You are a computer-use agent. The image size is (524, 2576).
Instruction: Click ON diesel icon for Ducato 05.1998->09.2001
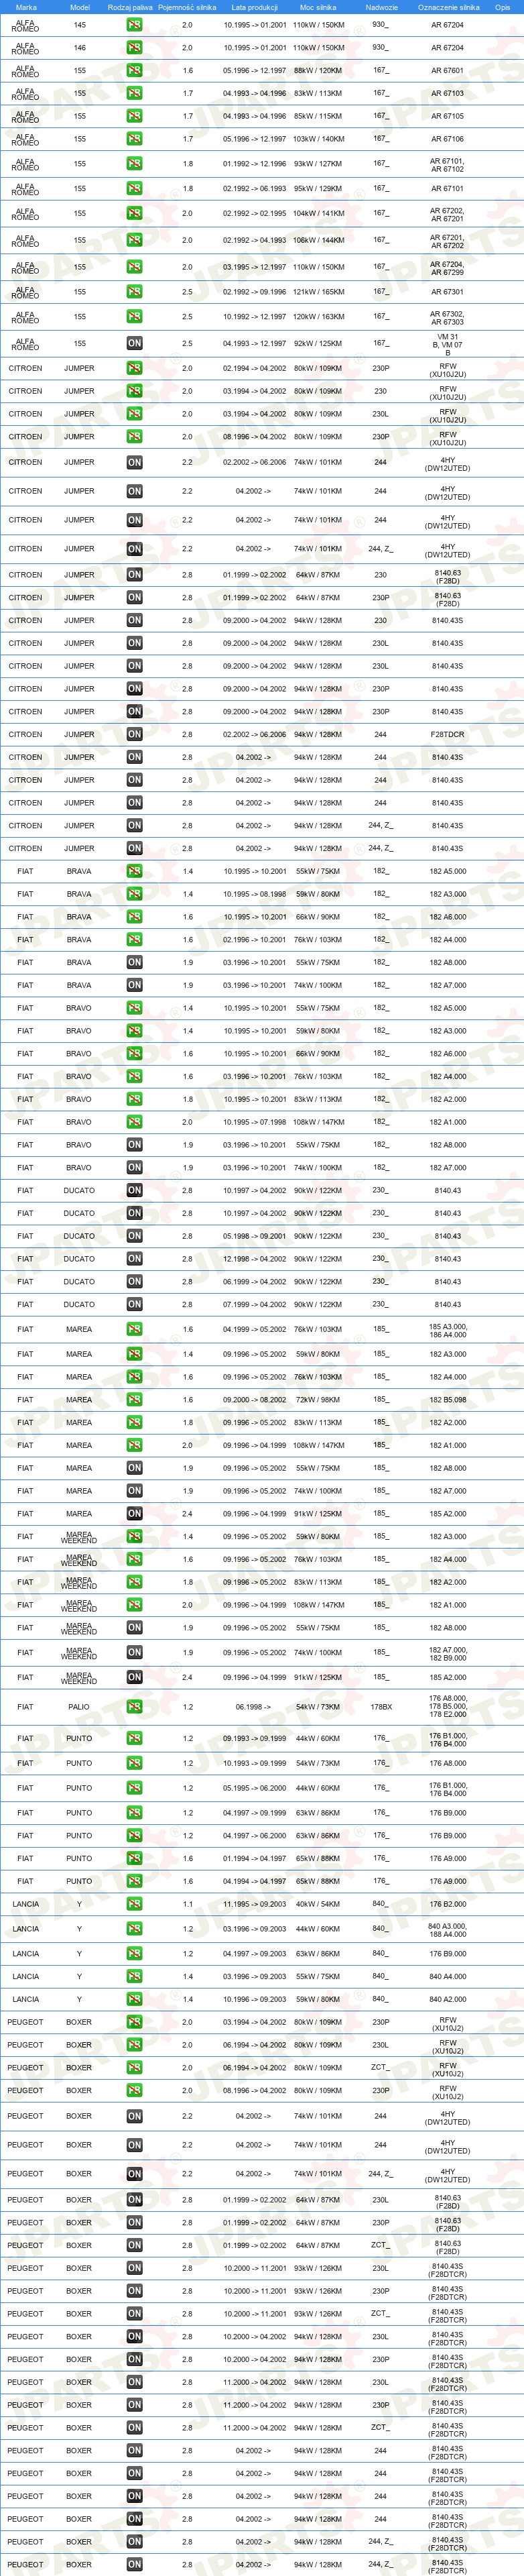134,1236
